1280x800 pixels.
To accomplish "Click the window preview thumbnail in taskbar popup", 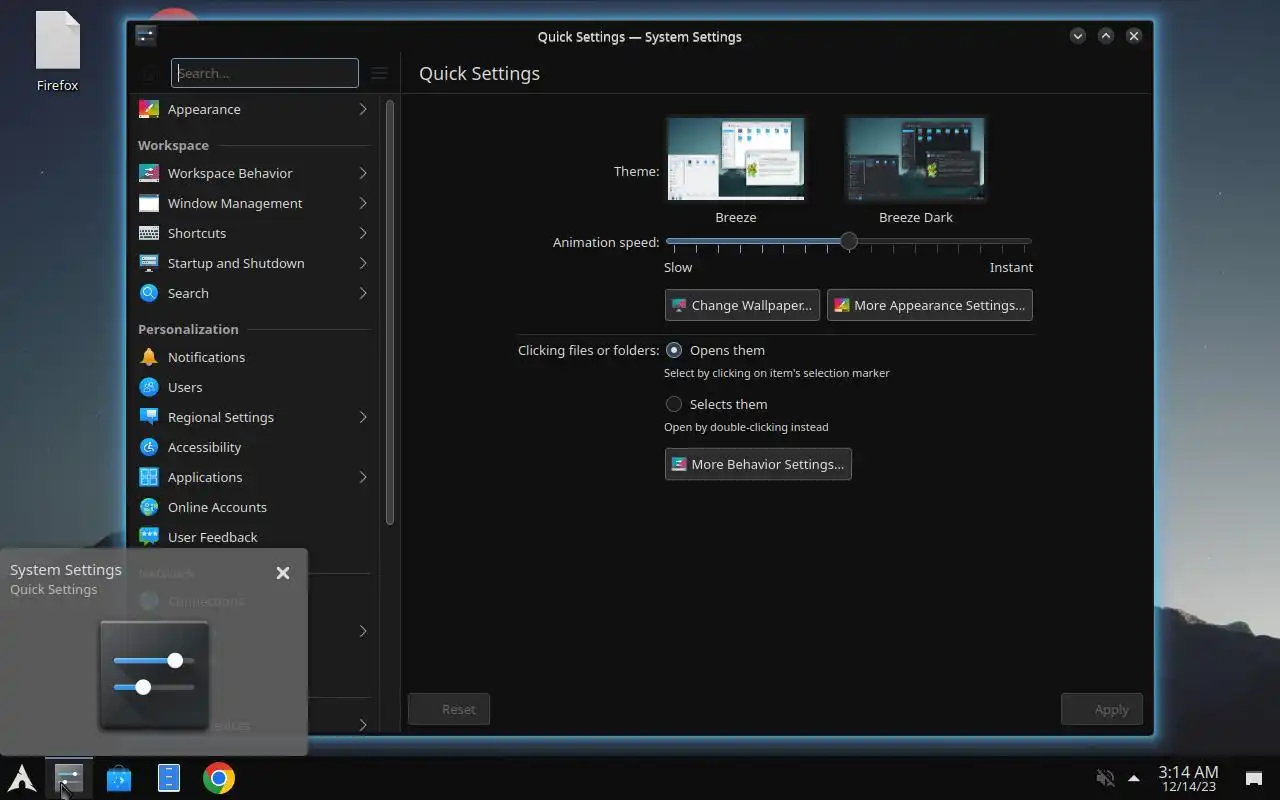I will point(154,675).
